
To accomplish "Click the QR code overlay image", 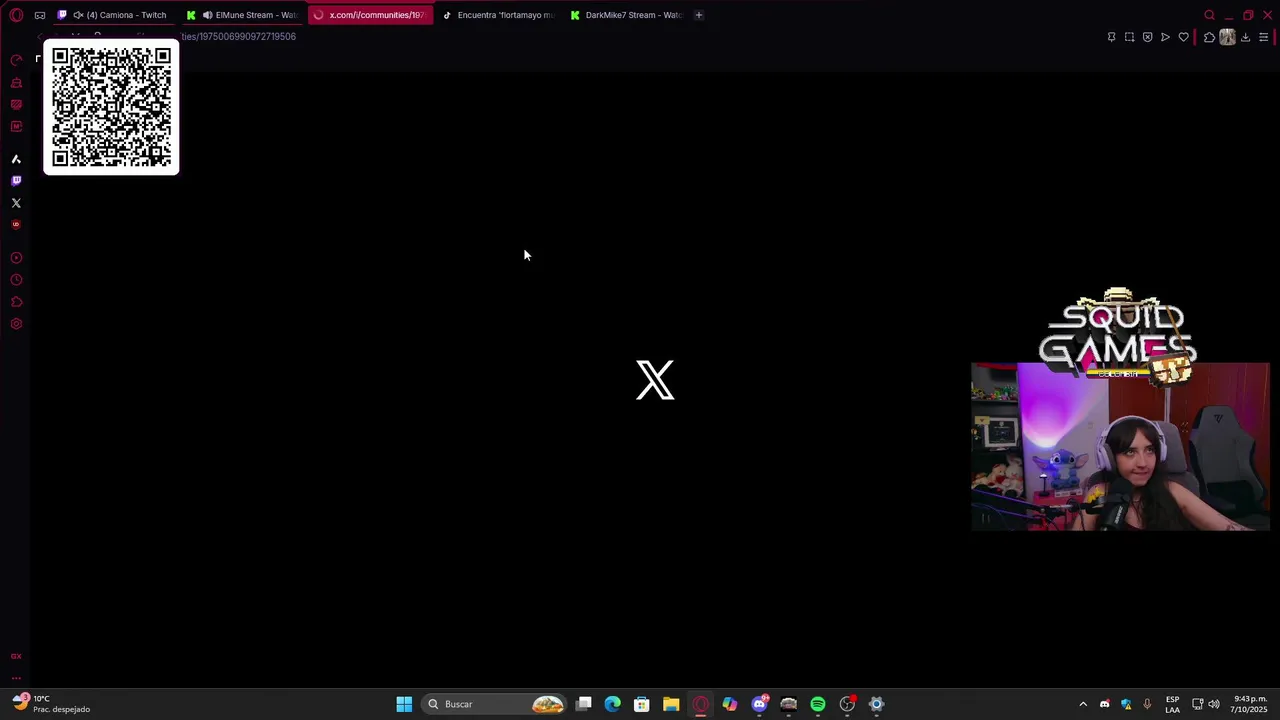I will 111,108.
